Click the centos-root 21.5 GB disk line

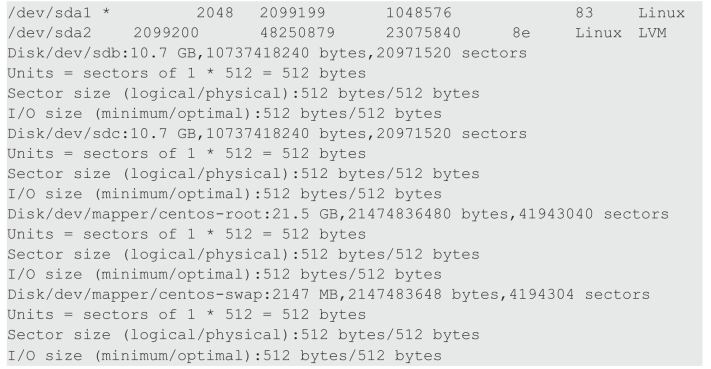[x=338, y=214]
